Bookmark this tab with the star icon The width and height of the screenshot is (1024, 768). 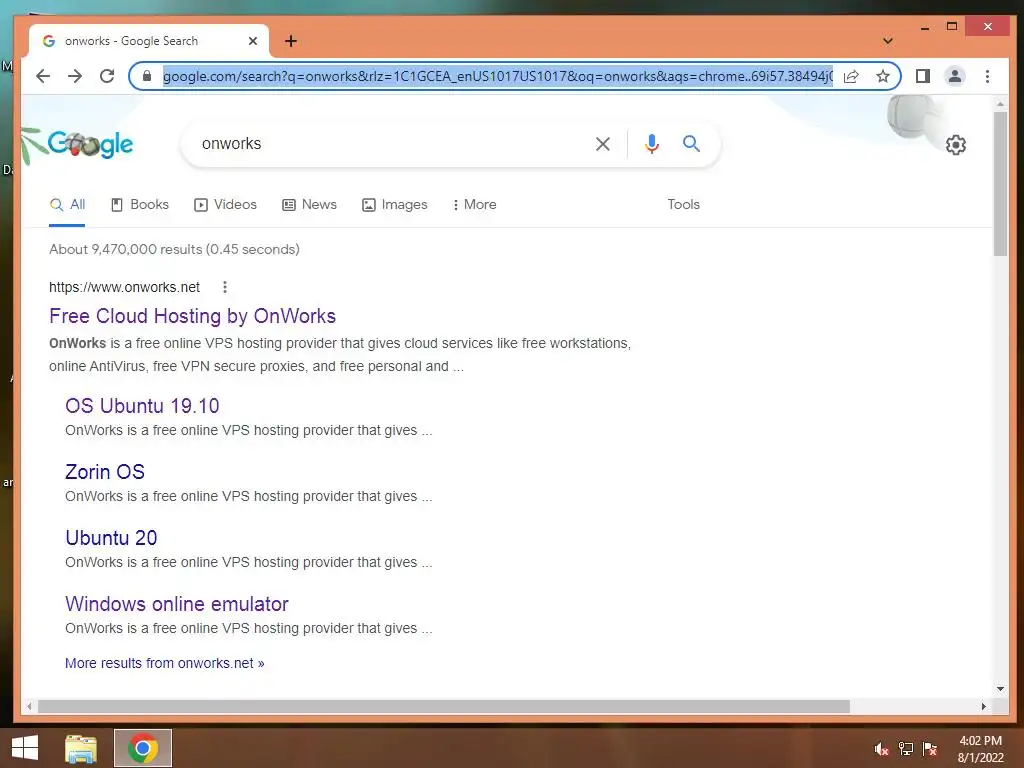(883, 76)
